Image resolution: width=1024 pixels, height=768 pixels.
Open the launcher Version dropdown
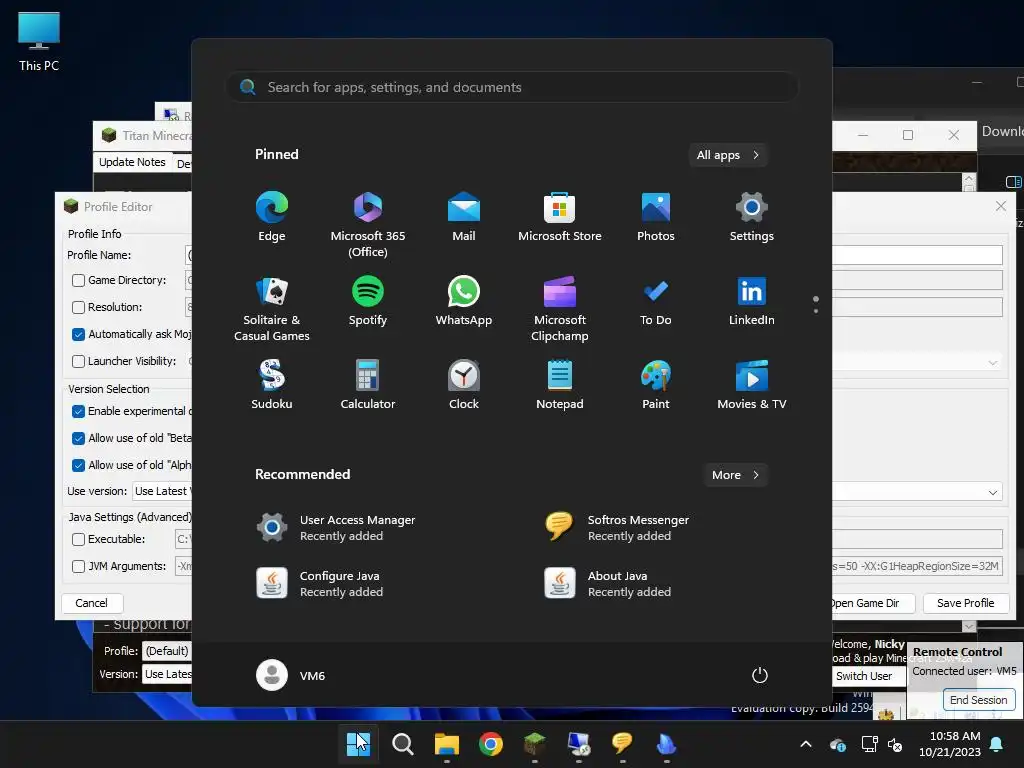tap(167, 674)
